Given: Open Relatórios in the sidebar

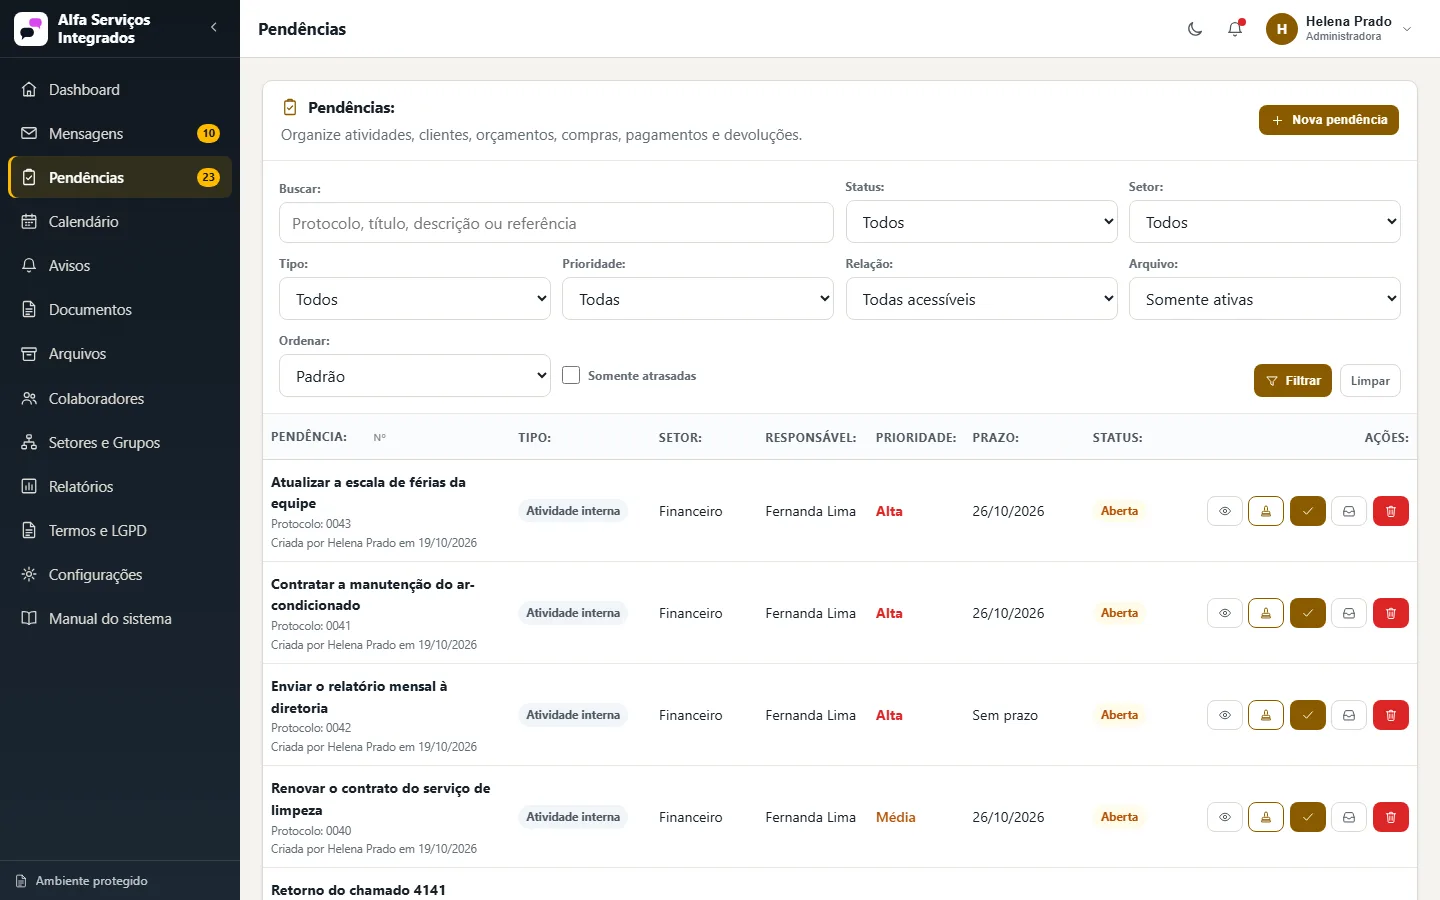Looking at the screenshot, I should point(120,486).
